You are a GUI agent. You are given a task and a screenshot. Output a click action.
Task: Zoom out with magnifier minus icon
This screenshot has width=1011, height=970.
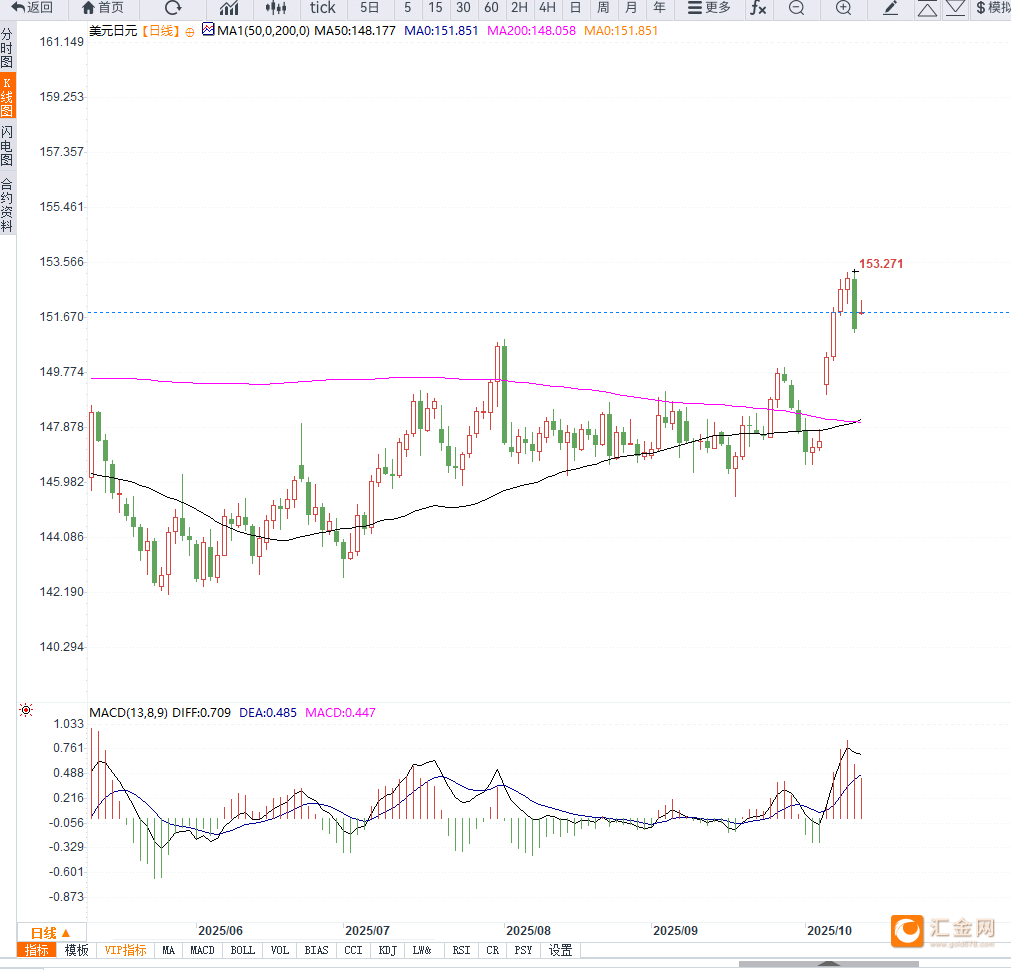click(797, 8)
